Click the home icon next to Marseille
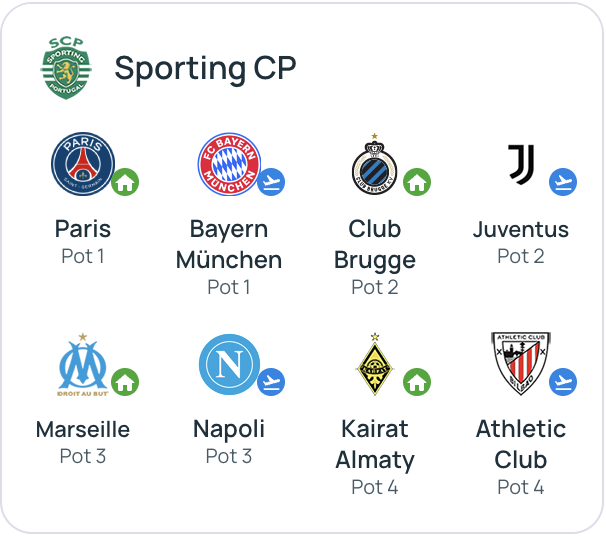Viewport: 606px width, 538px height. 125,382
